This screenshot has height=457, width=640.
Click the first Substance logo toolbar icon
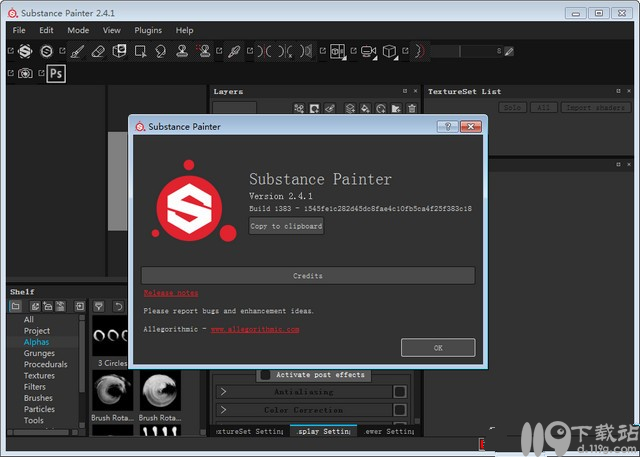pos(25,51)
